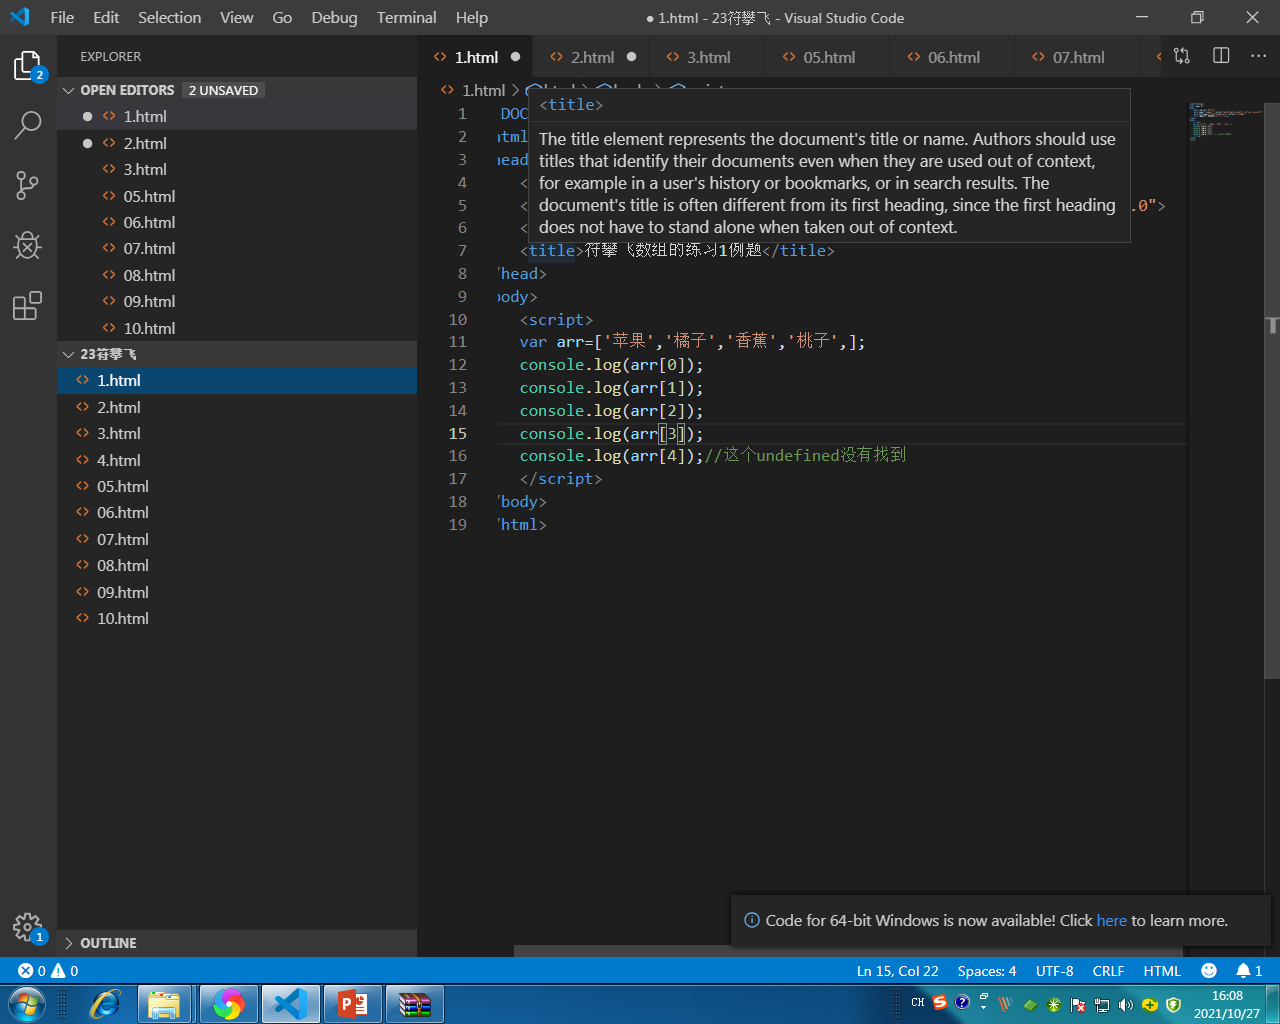Open the notifications bell in status bar
This screenshot has height=1024, width=1280.
(1249, 971)
